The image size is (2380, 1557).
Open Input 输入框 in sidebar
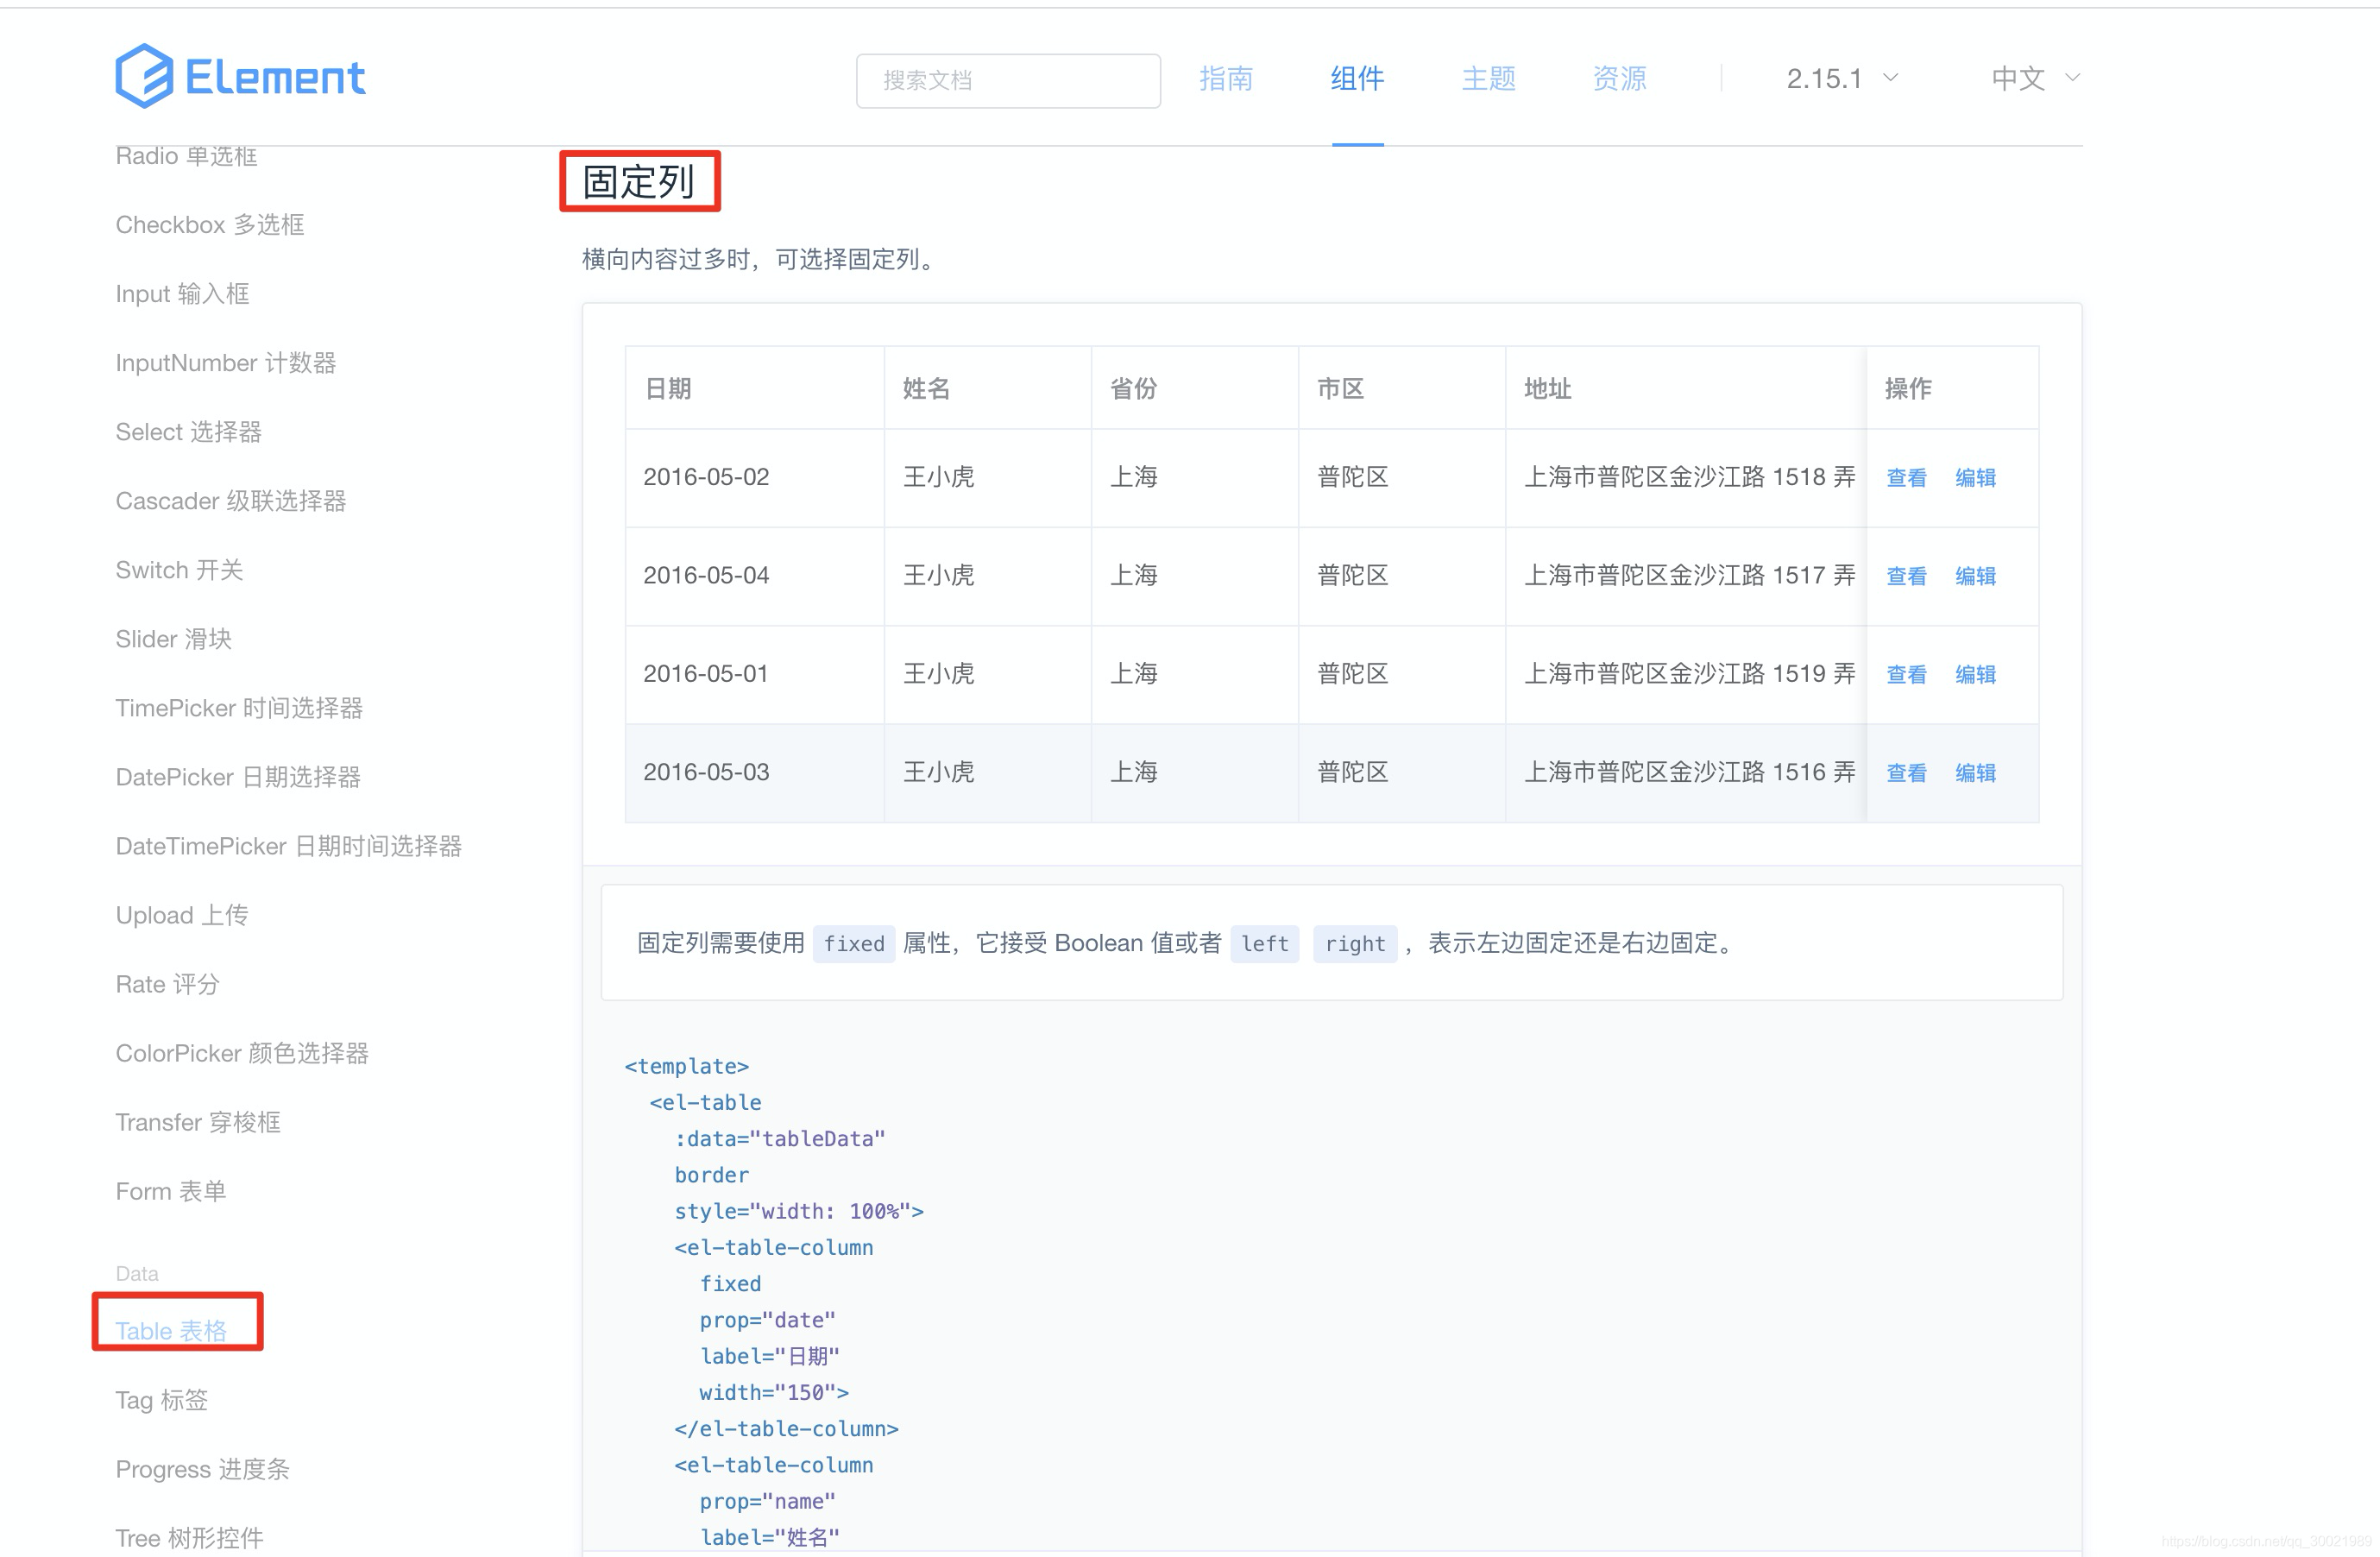[x=182, y=294]
